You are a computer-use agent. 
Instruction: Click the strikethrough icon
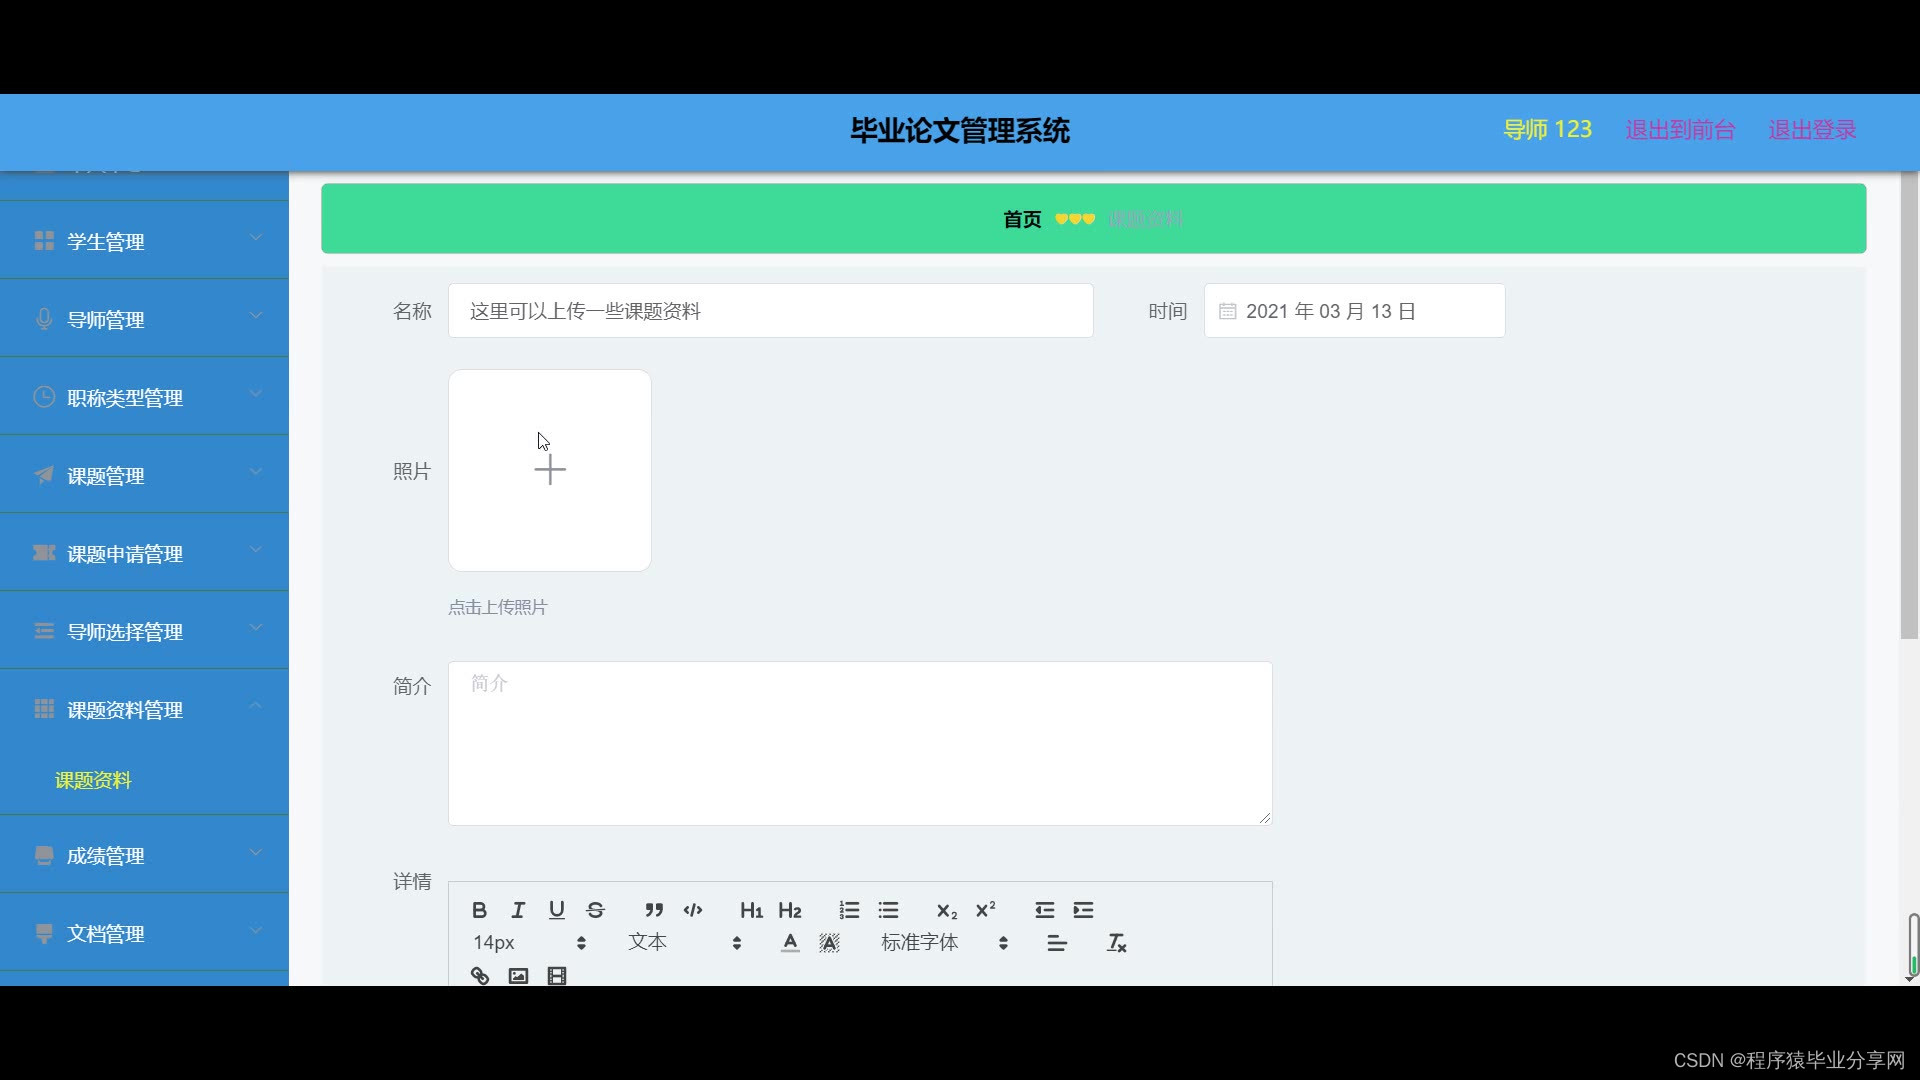point(596,910)
